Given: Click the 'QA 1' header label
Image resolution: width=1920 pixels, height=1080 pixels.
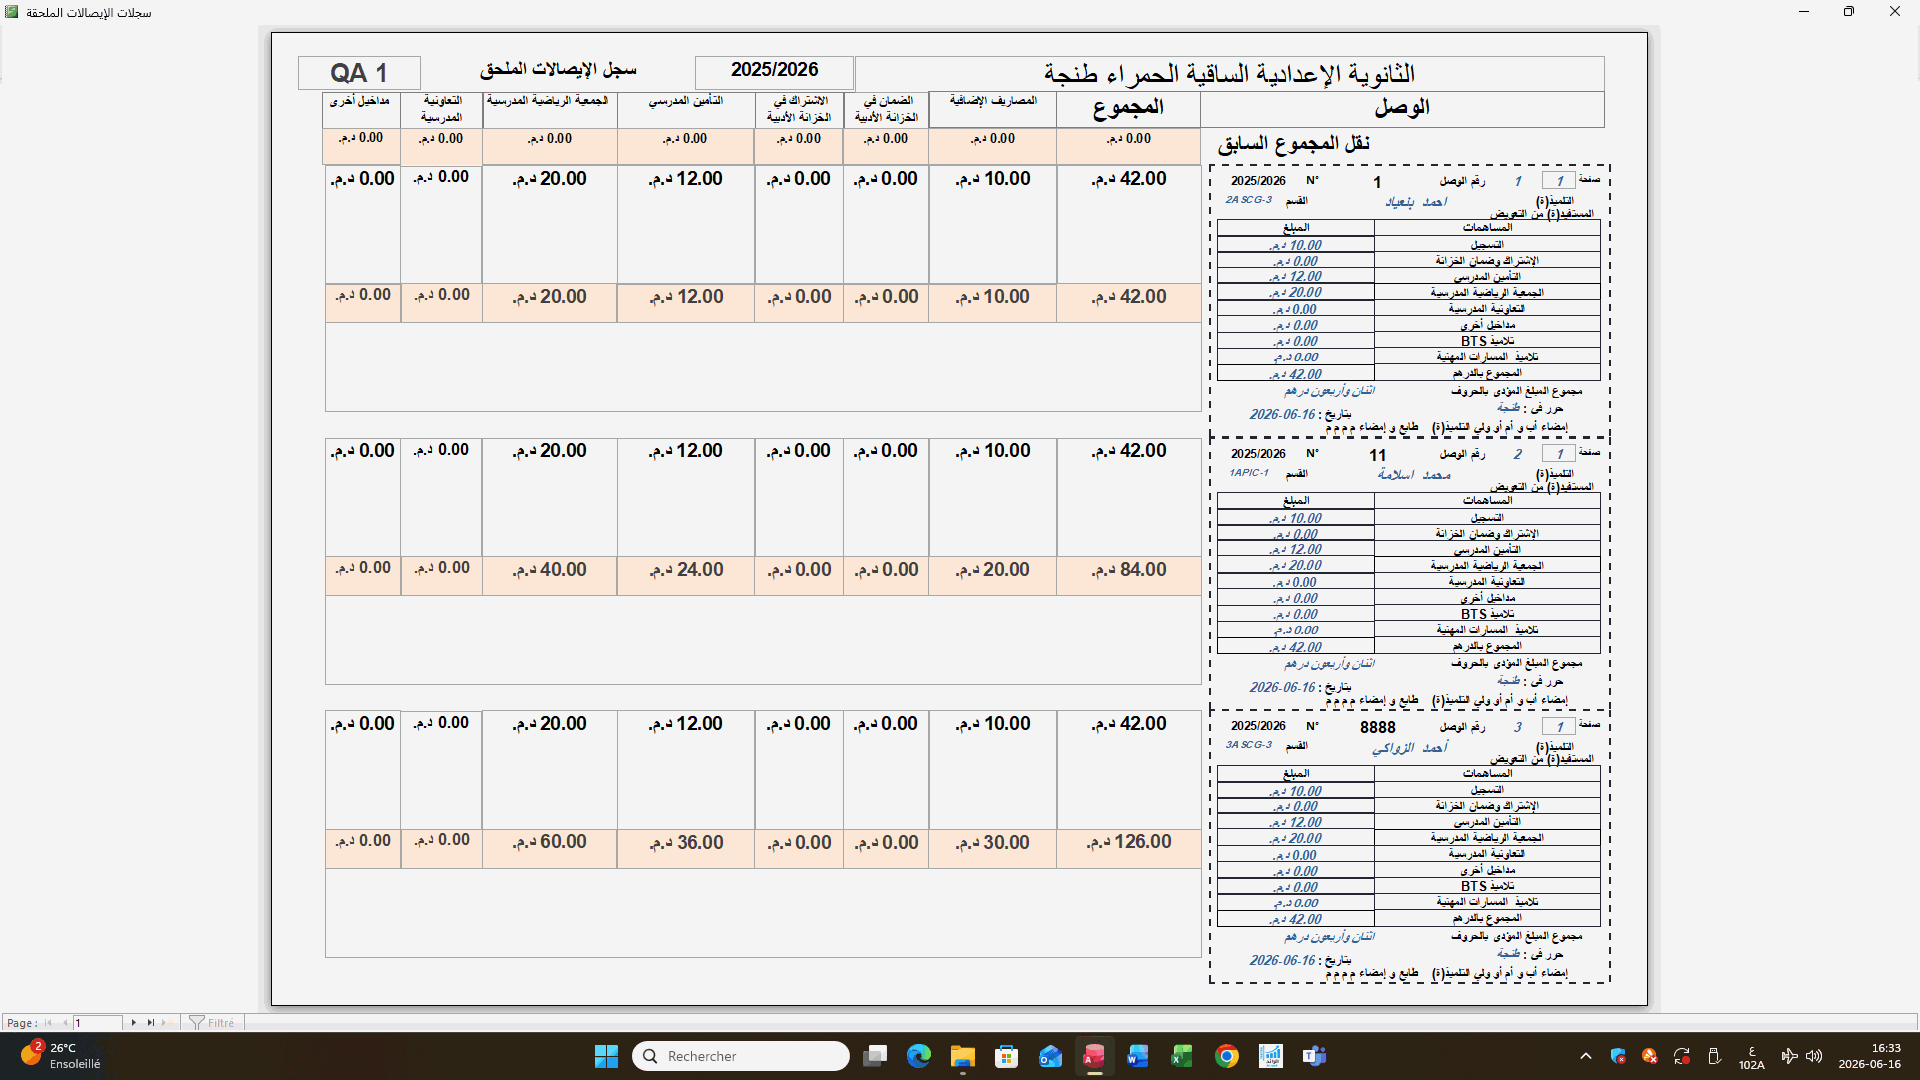Looking at the screenshot, I should (x=359, y=73).
